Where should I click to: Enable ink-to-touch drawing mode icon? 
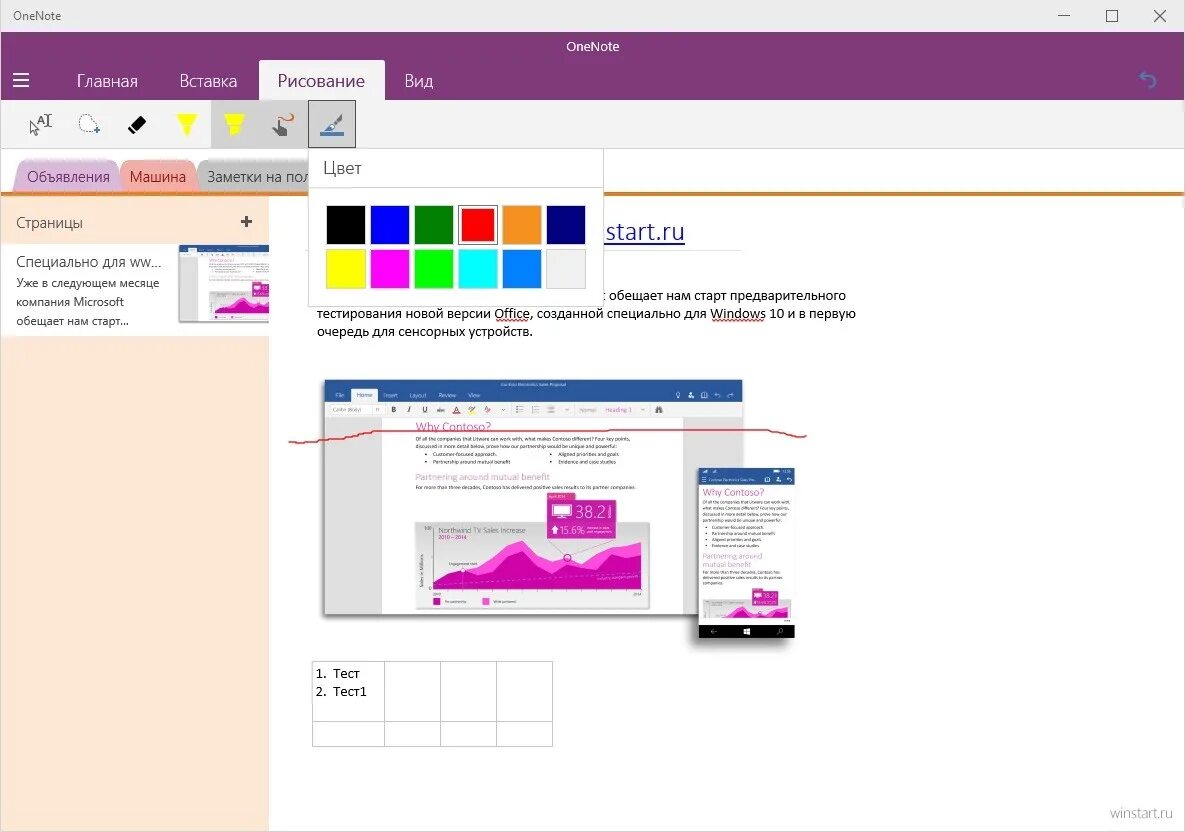point(282,123)
